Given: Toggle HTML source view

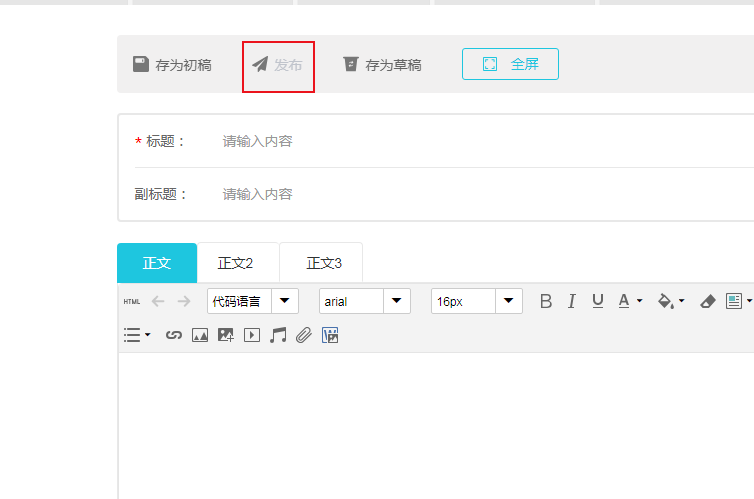Looking at the screenshot, I should point(132,301).
